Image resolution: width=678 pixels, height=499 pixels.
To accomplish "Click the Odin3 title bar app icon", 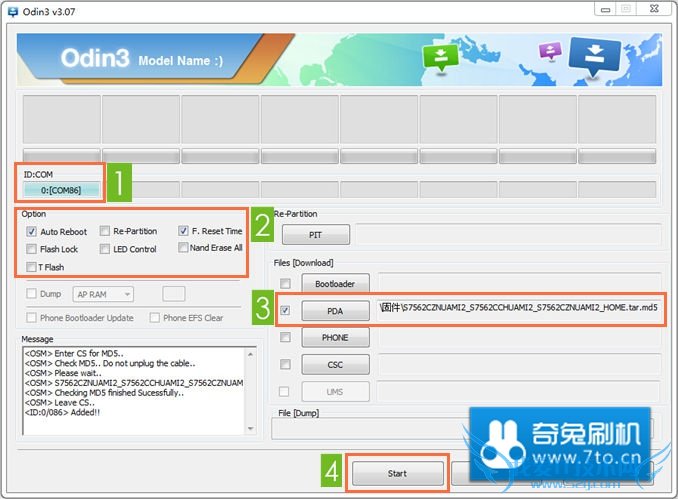I will [x=13, y=12].
